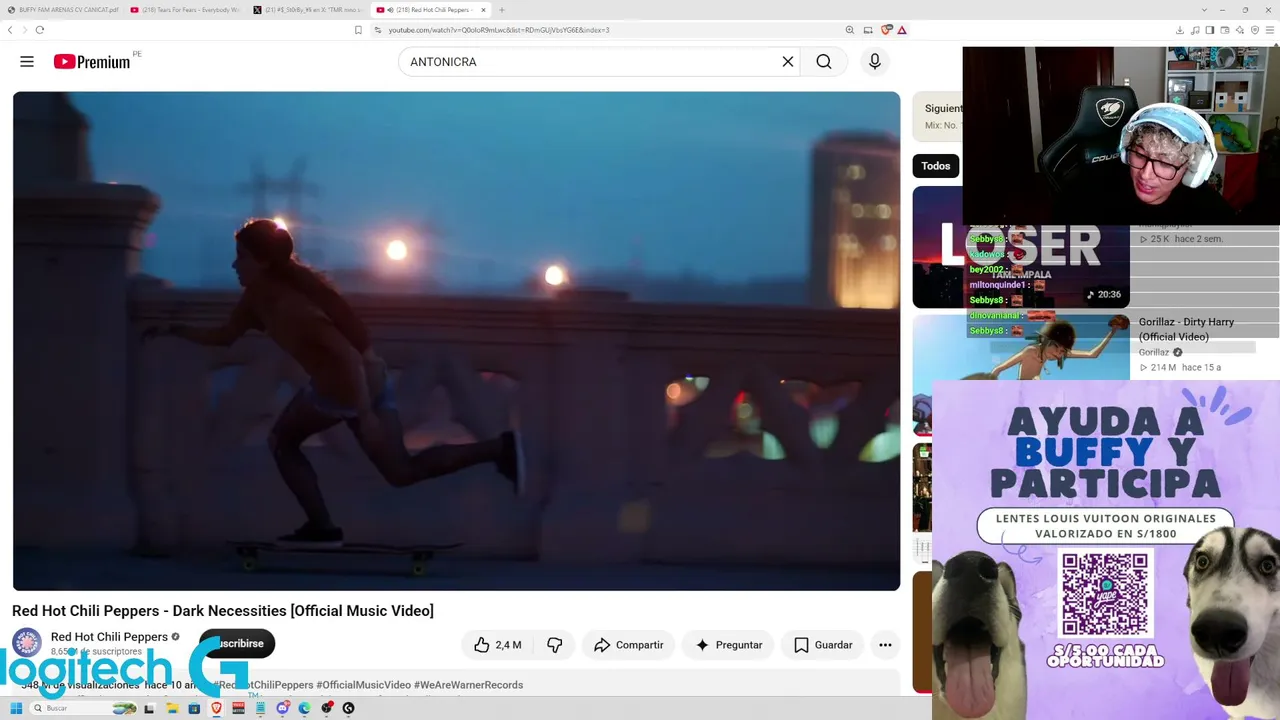1280x720 pixels.
Task: Like the Dark Necessities video
Action: pyautogui.click(x=498, y=645)
